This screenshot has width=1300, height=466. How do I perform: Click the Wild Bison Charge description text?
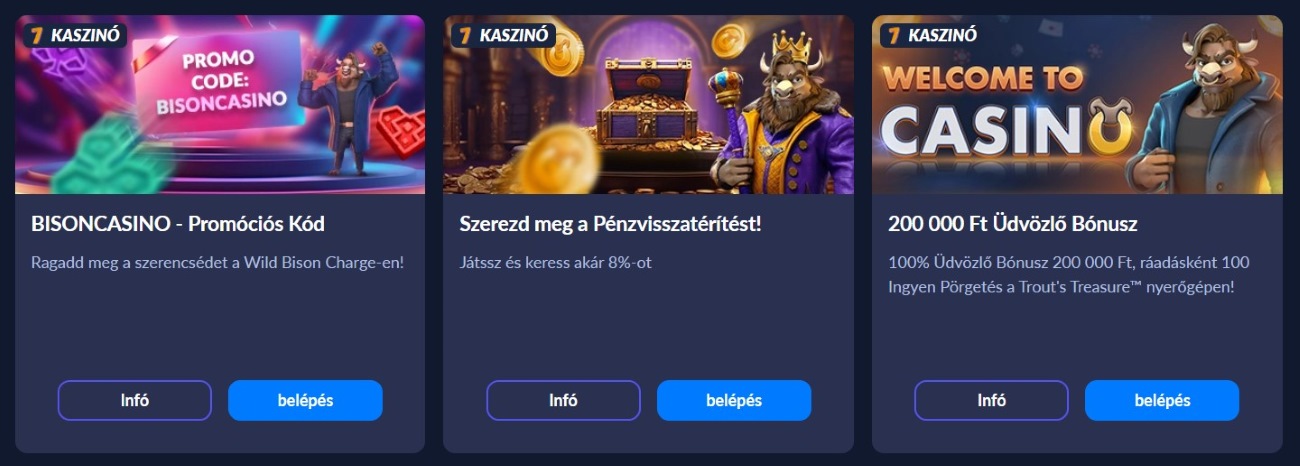(x=217, y=263)
